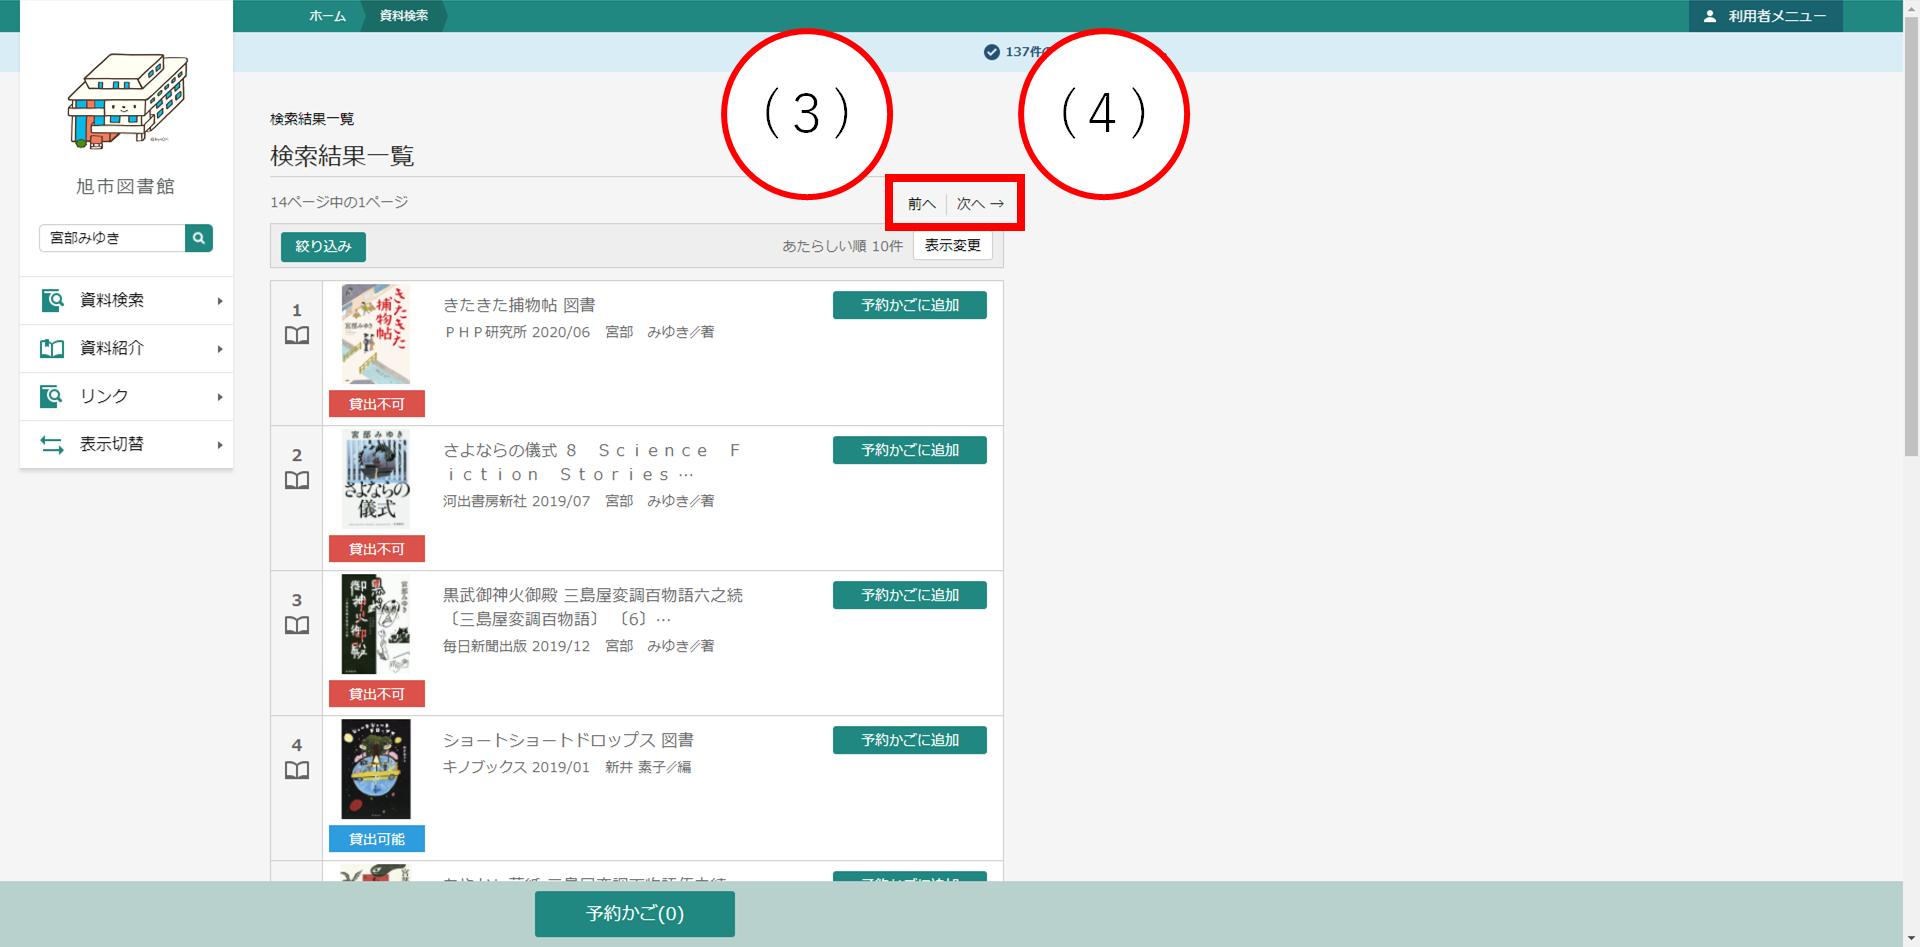Click the checkmark icon beside 137件
Screen dimensions: 1920x947
992,52
